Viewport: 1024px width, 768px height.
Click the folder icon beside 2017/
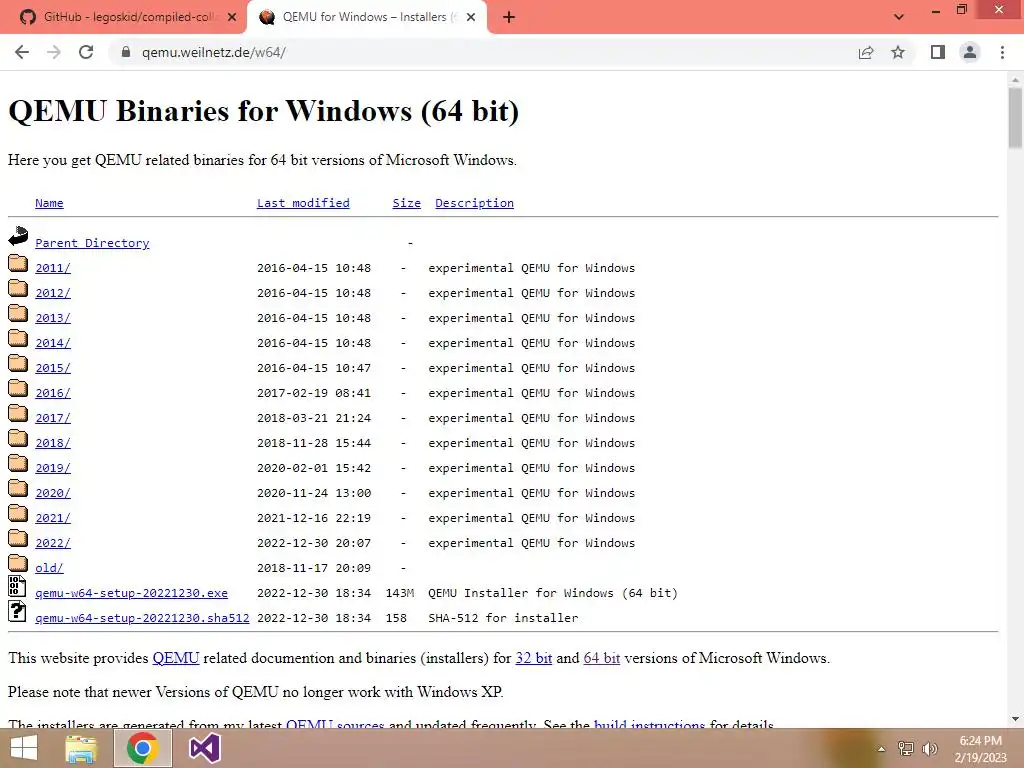tap(18, 413)
